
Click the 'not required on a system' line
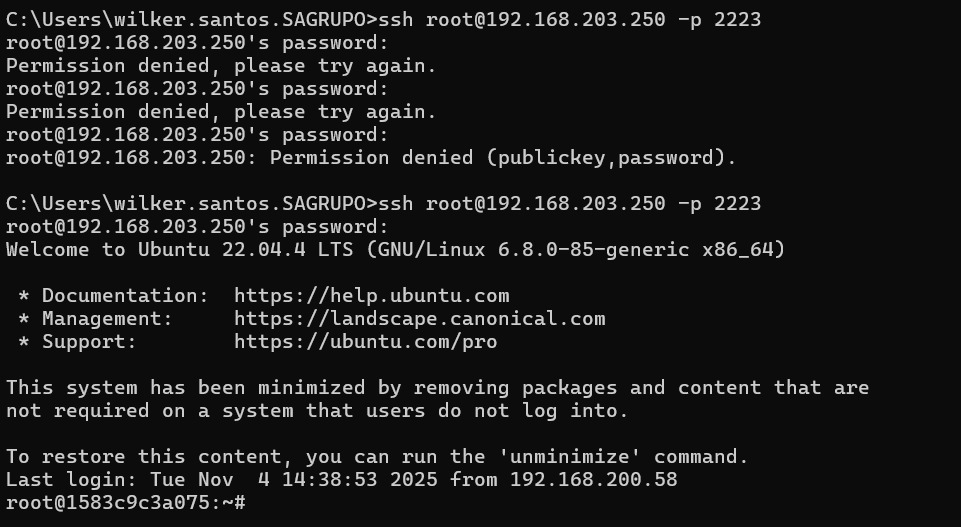tap(317, 411)
